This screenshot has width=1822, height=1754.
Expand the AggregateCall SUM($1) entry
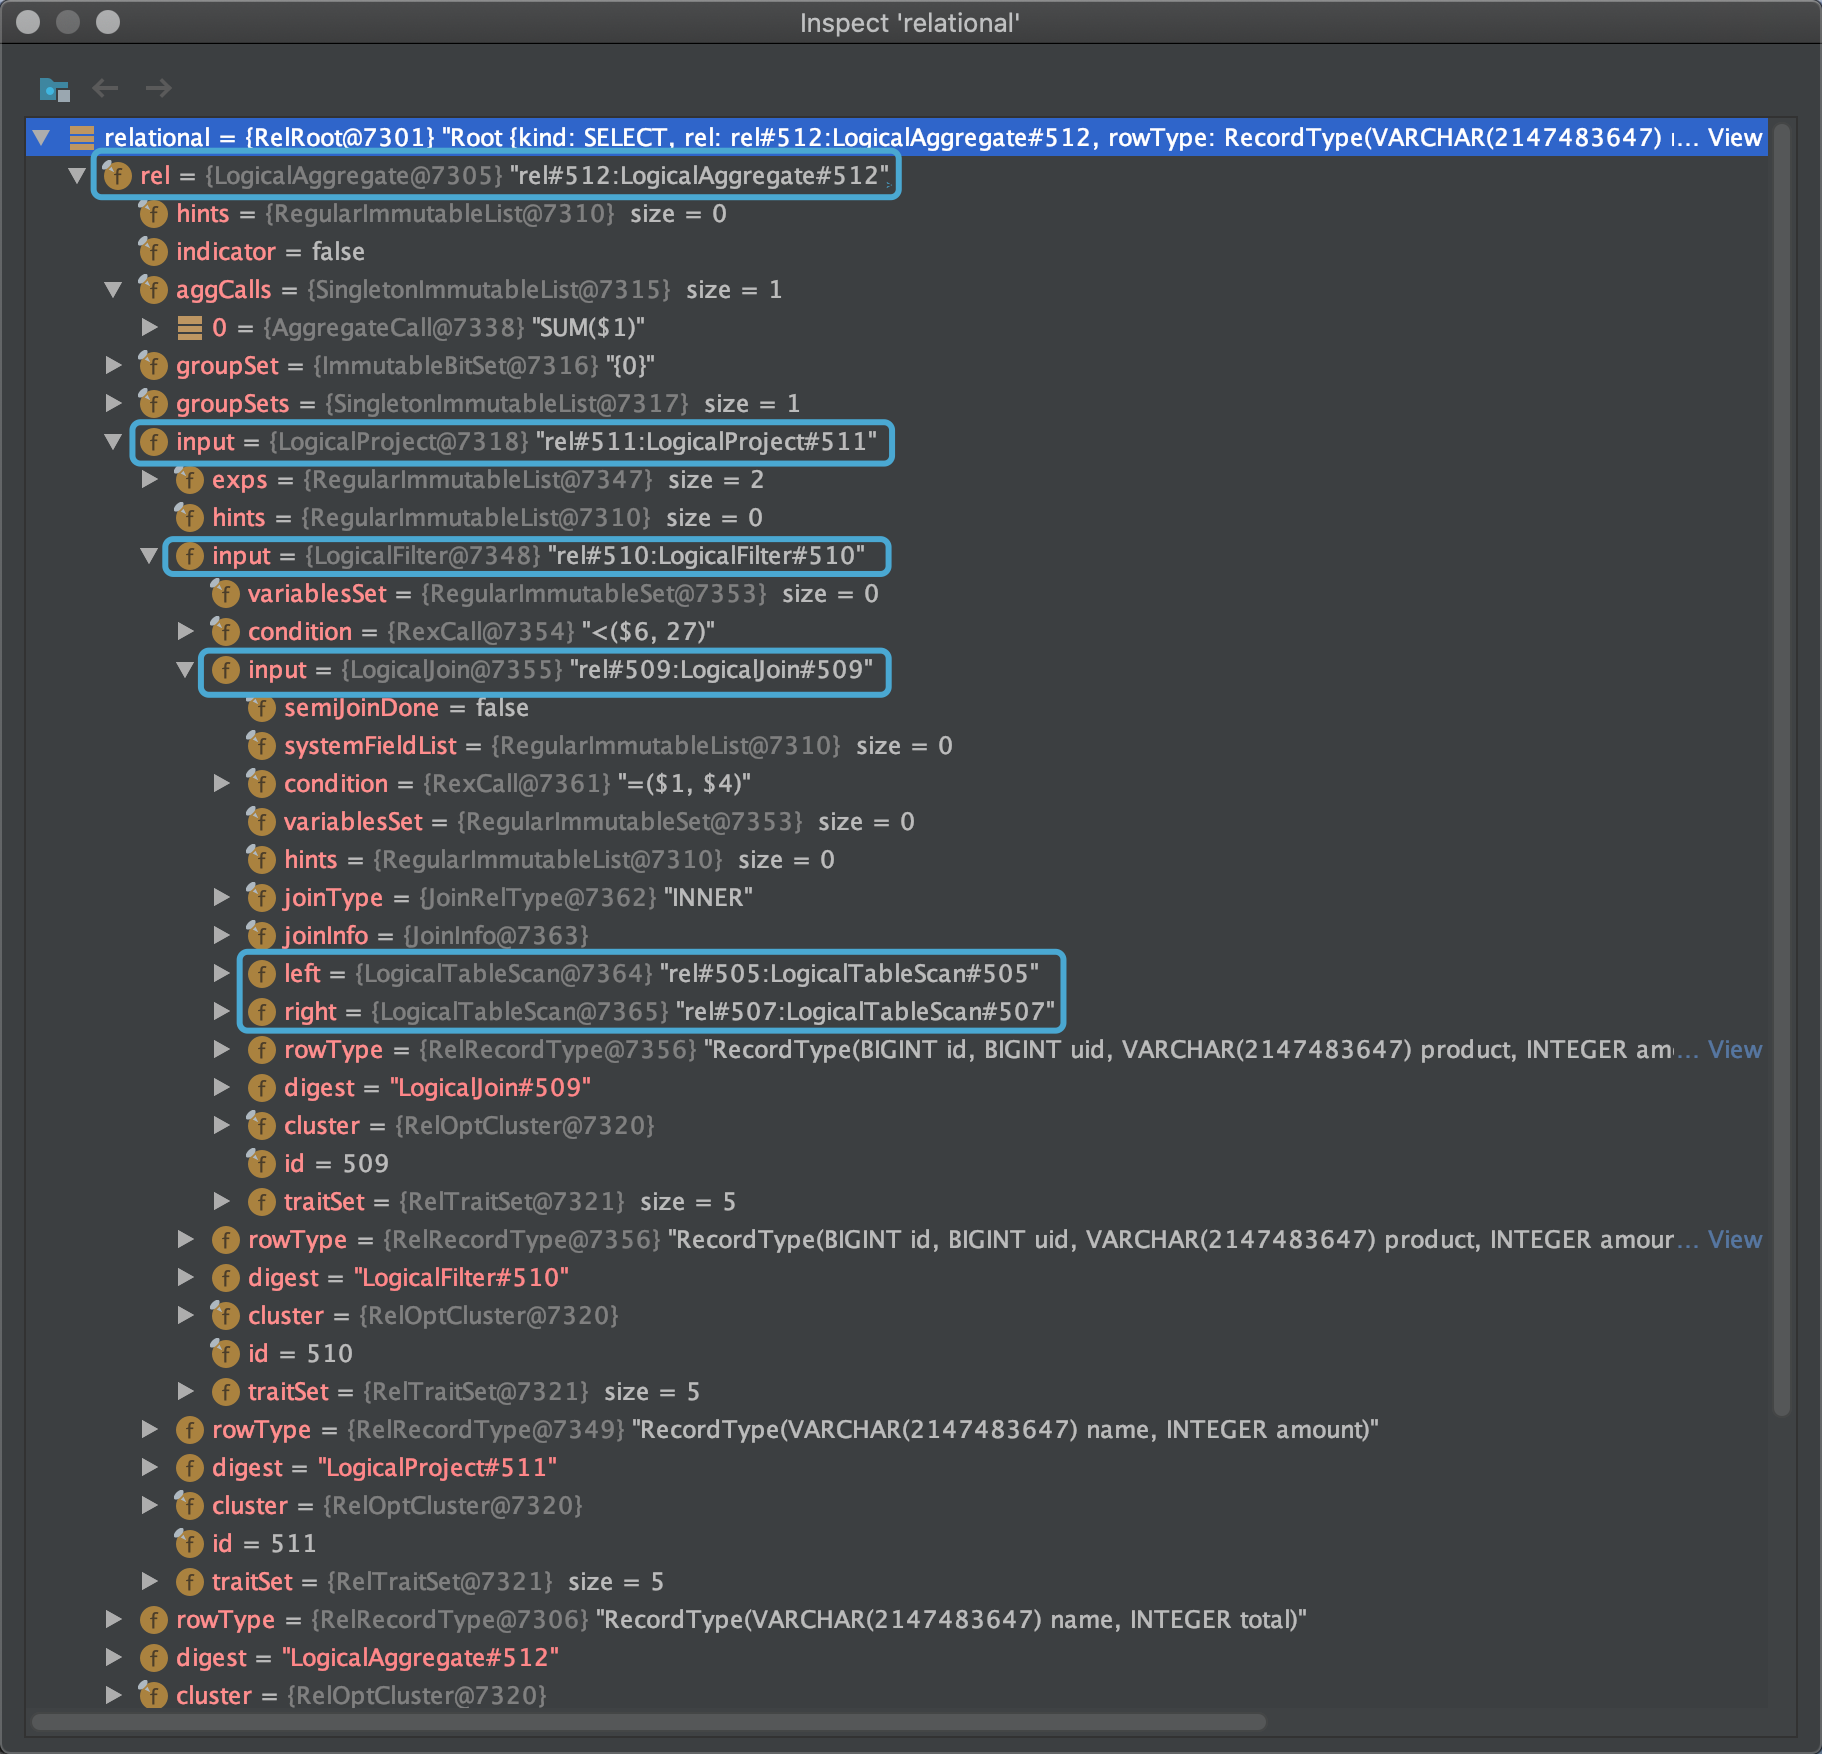pyautogui.click(x=149, y=327)
